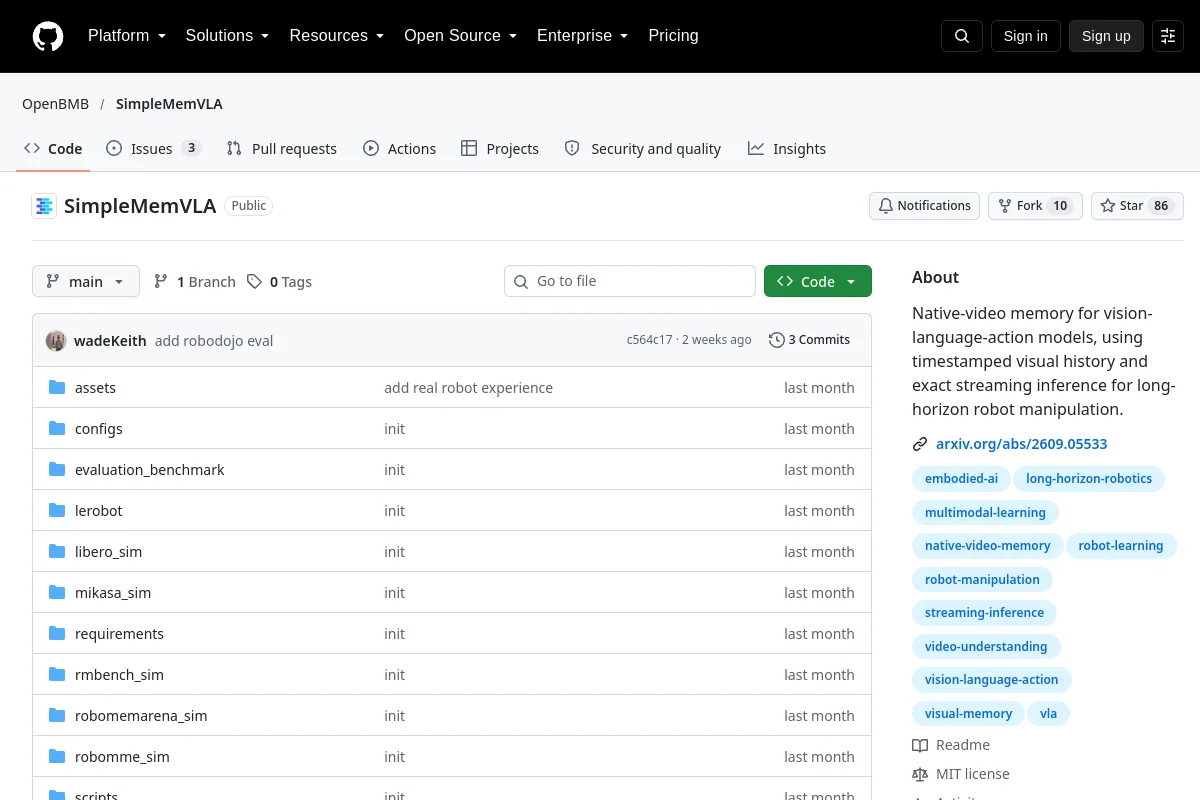
Task: Click the long-horizon-robotics topic tag
Action: point(1089,479)
